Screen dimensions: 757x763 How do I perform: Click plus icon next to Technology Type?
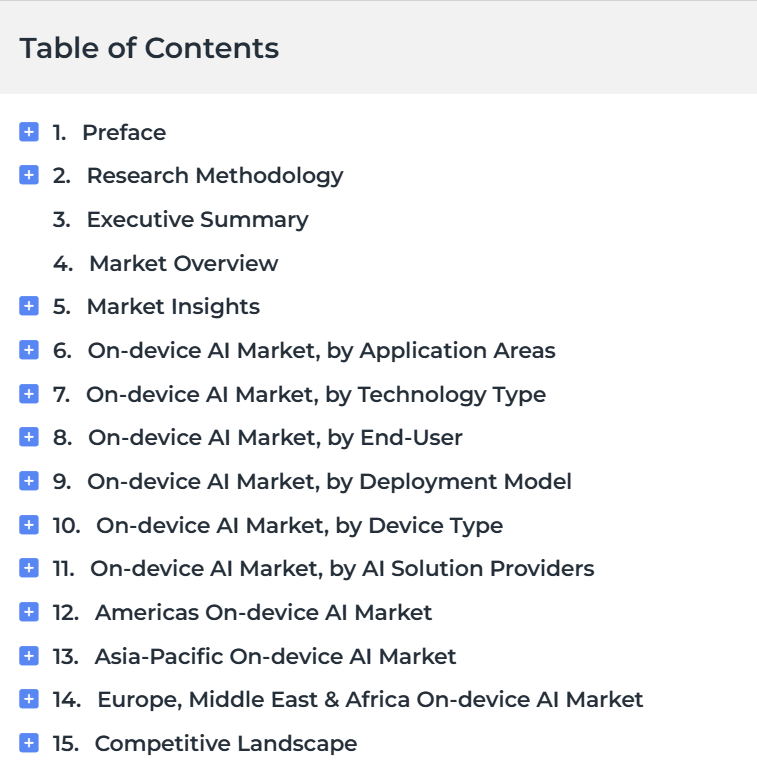click(x=29, y=394)
